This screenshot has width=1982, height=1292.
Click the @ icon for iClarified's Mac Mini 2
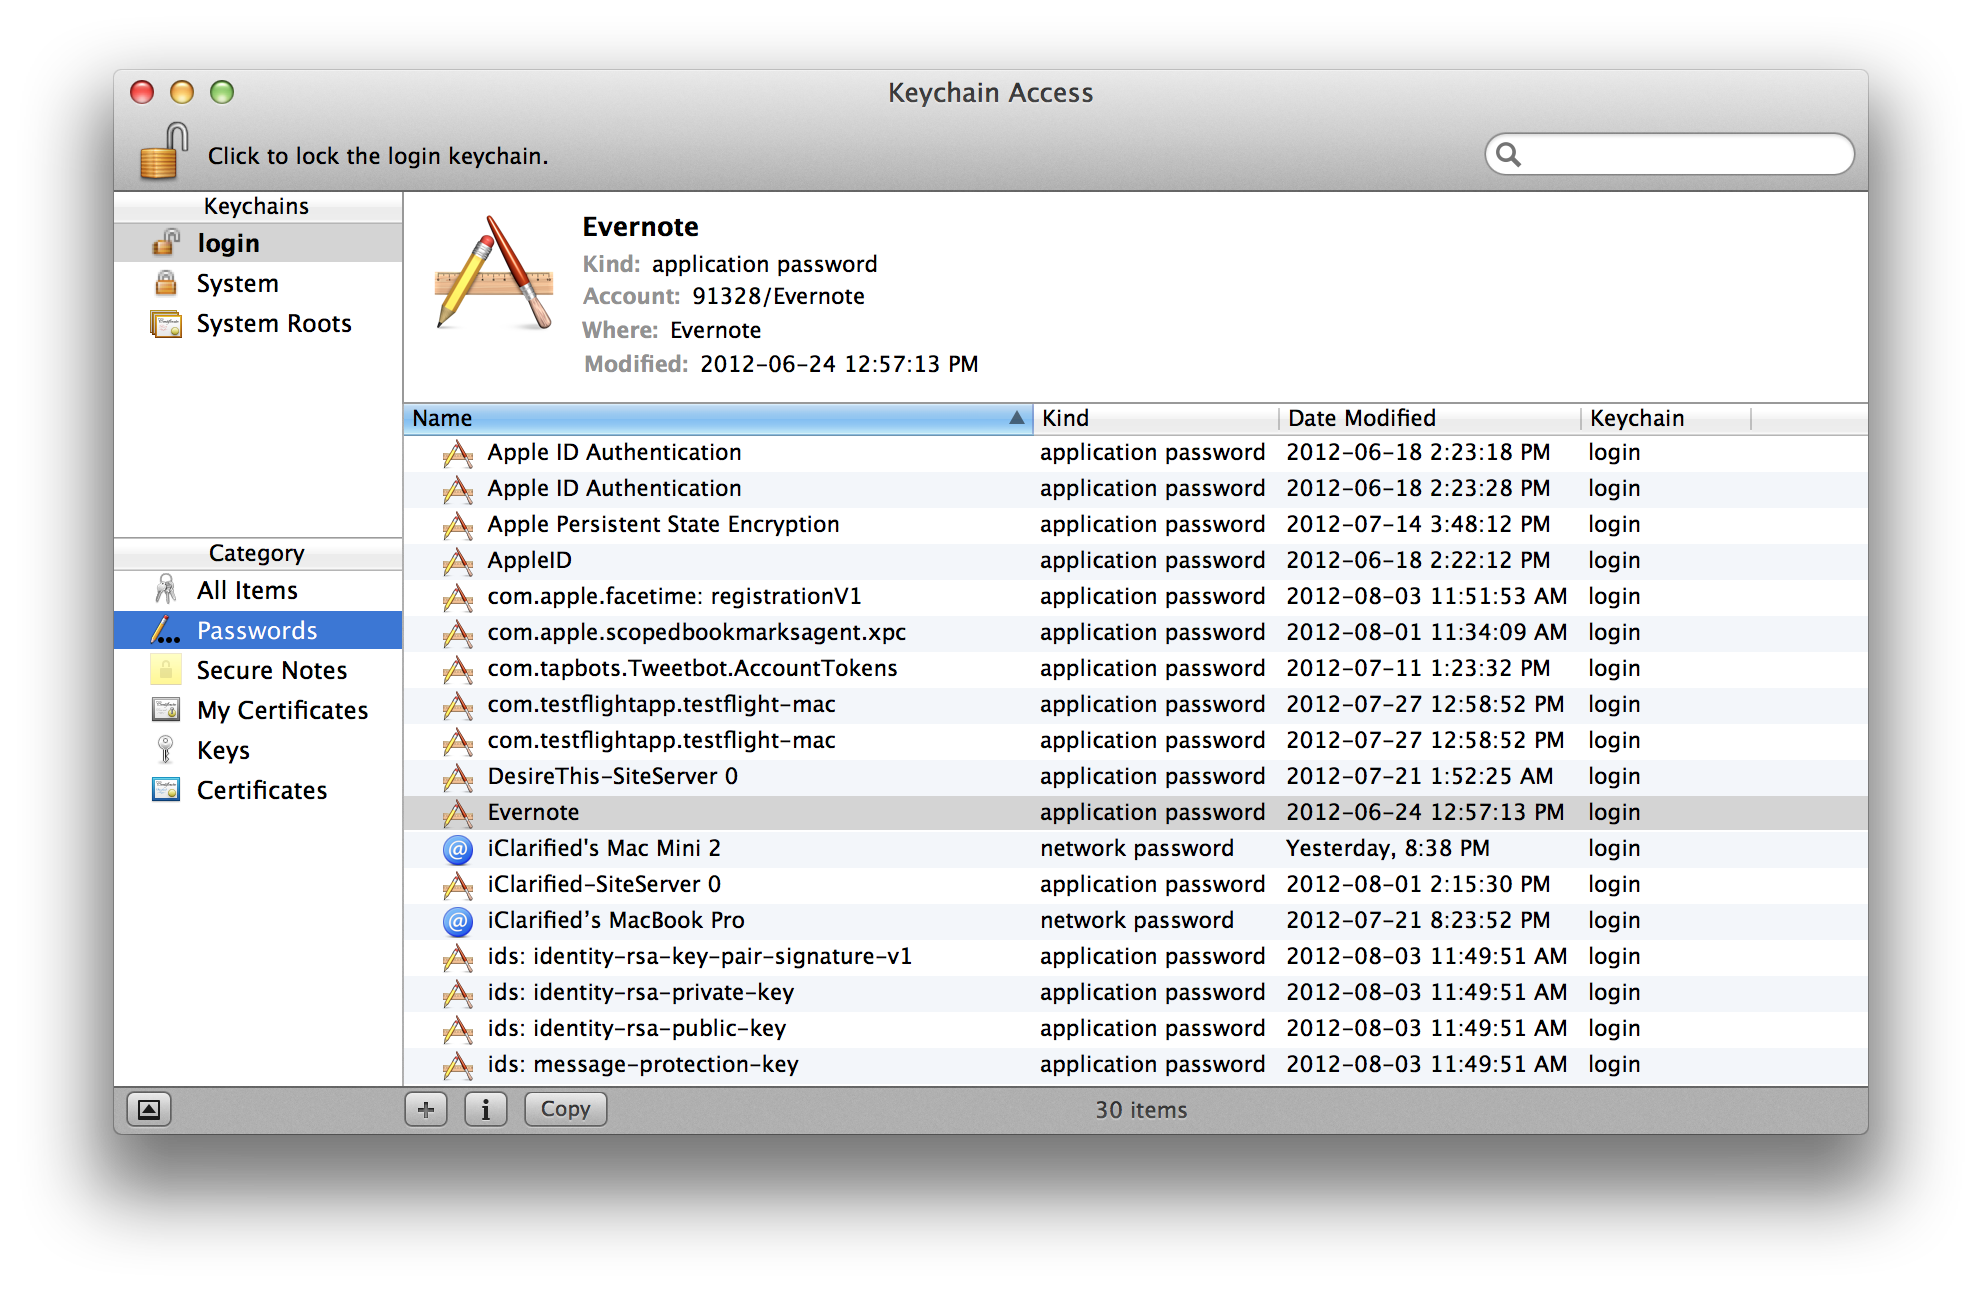(458, 849)
